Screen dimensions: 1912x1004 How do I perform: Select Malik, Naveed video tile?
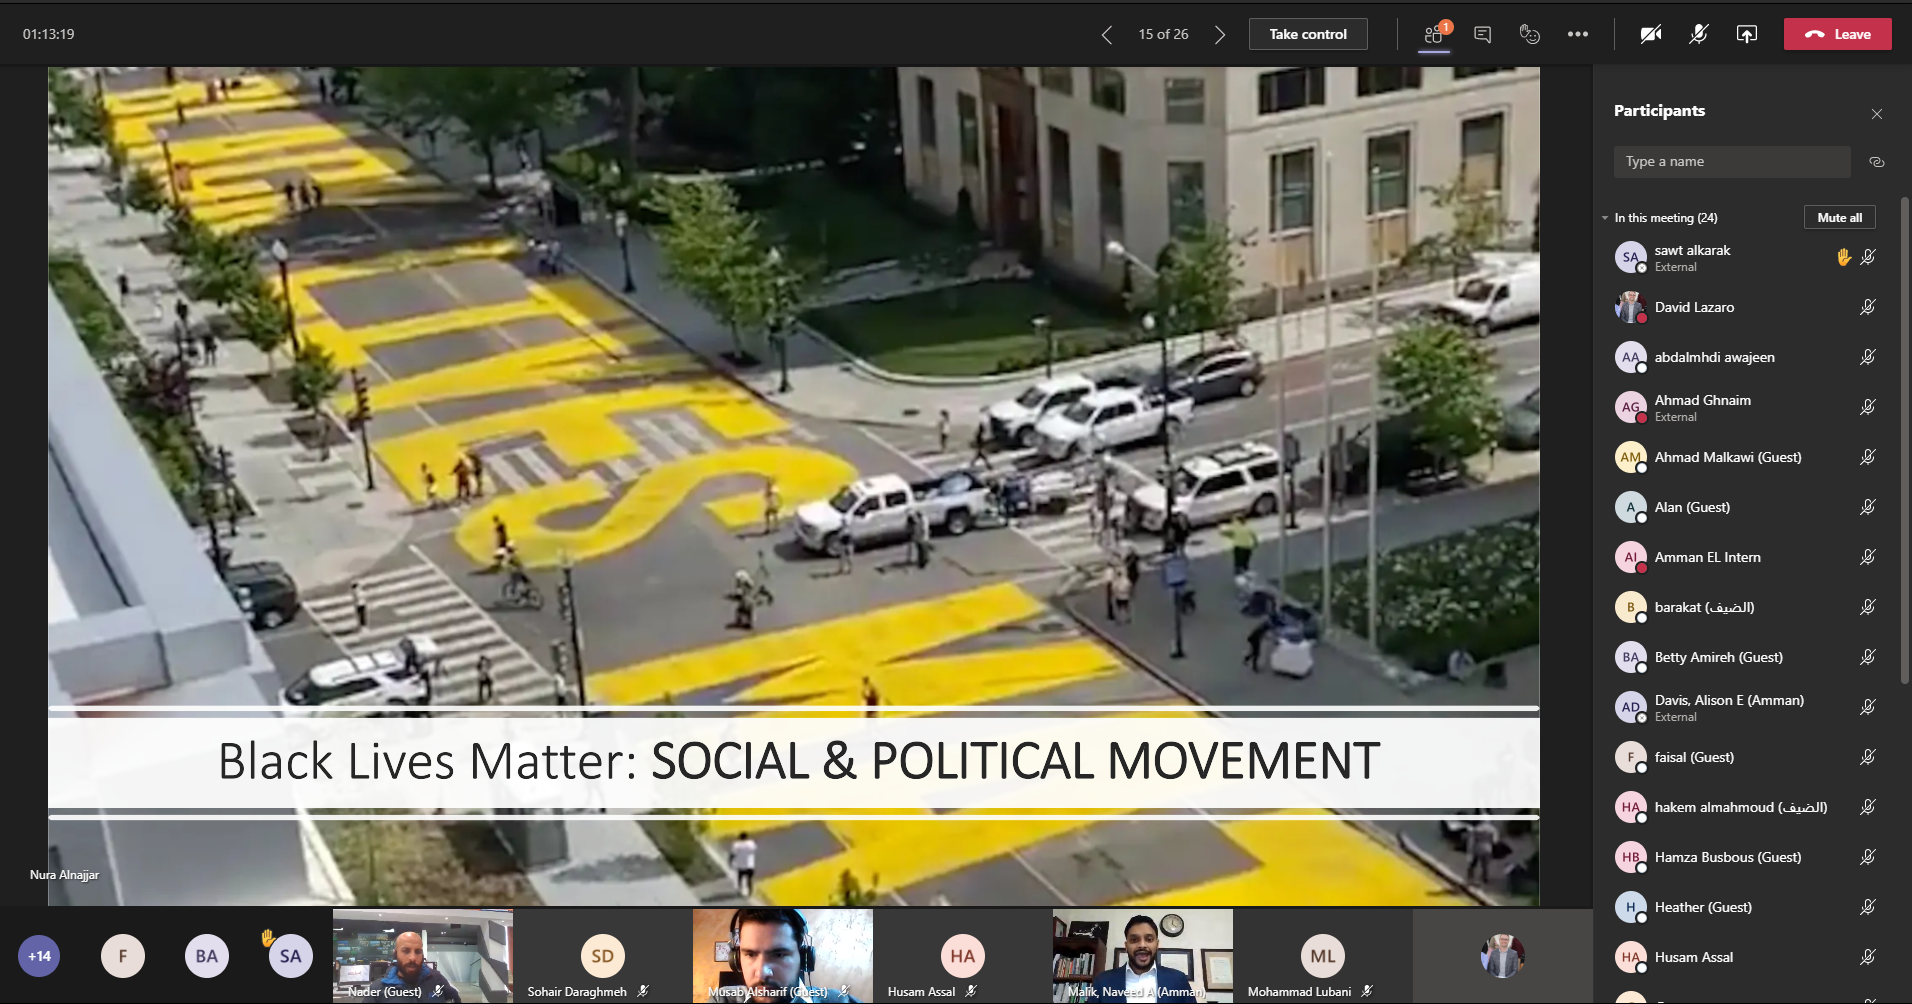point(1143,956)
